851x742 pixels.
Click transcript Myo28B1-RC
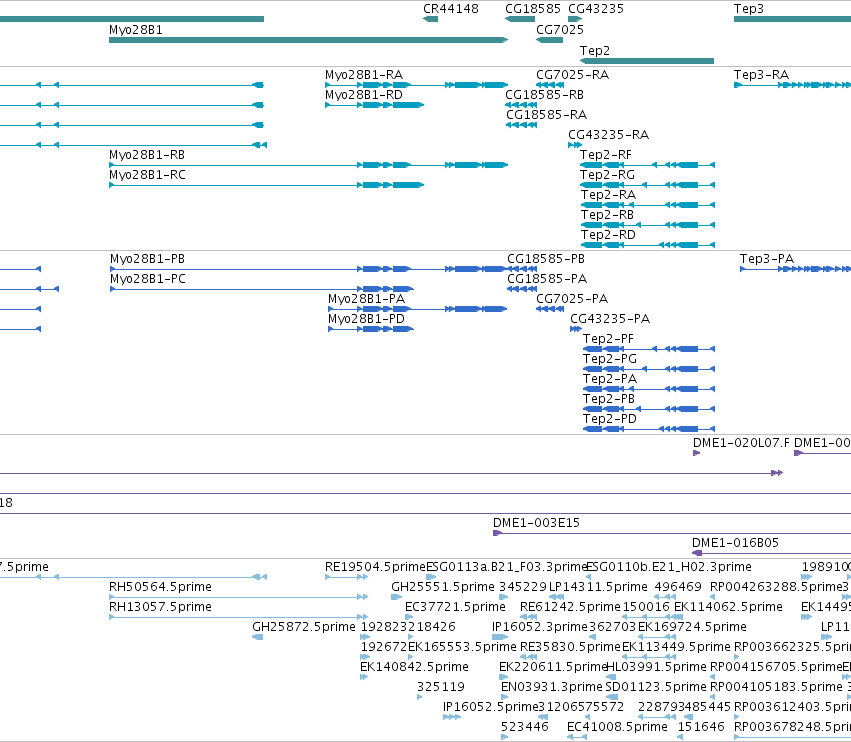[266, 185]
